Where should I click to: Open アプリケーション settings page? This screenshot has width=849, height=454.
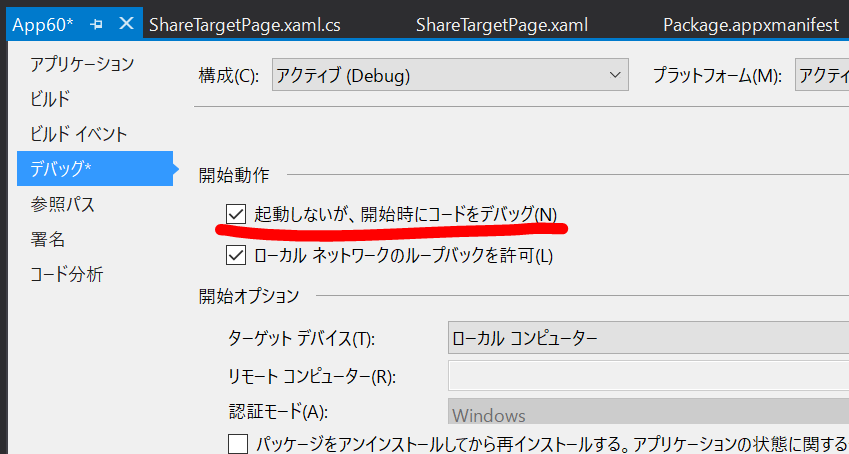click(x=82, y=64)
